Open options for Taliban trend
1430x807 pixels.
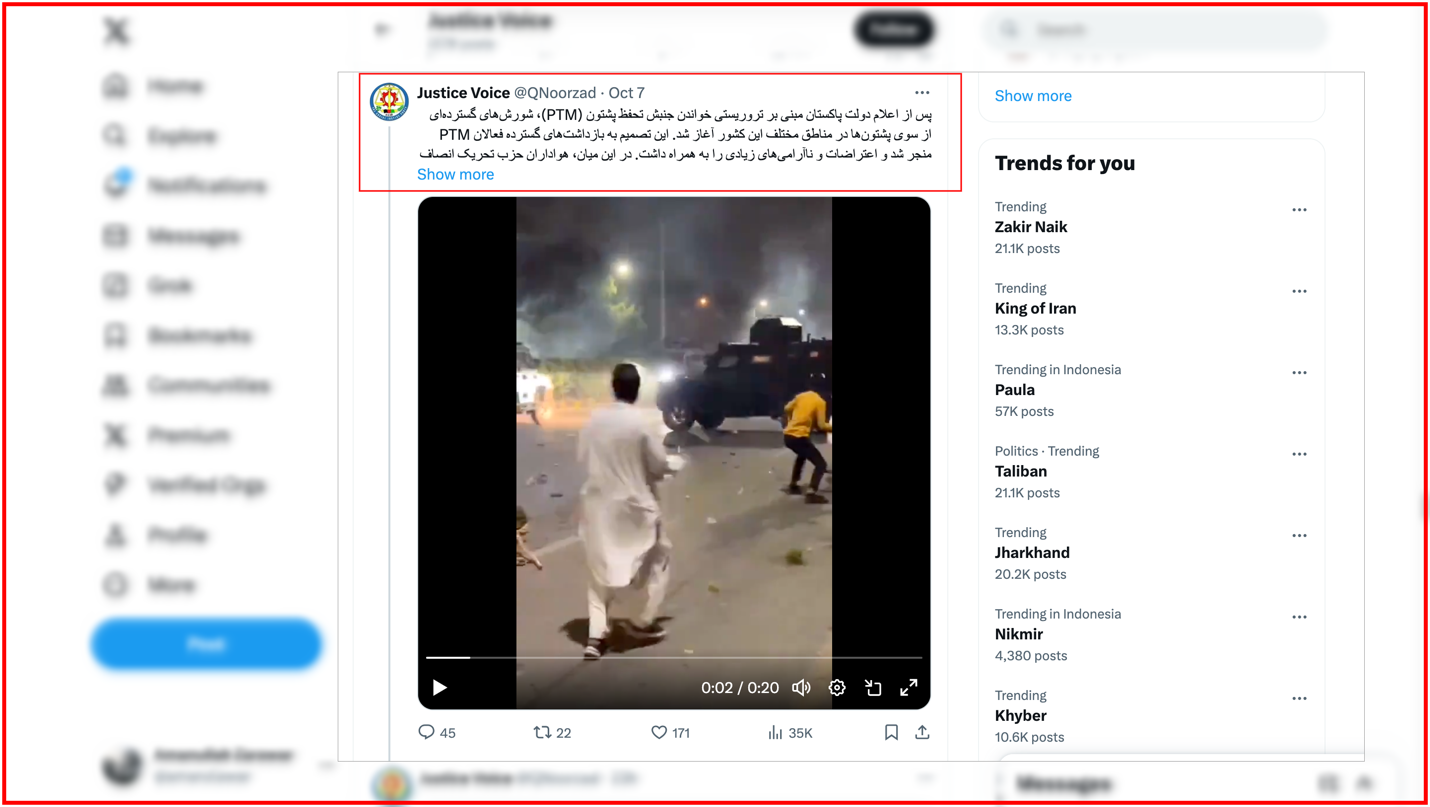point(1299,454)
